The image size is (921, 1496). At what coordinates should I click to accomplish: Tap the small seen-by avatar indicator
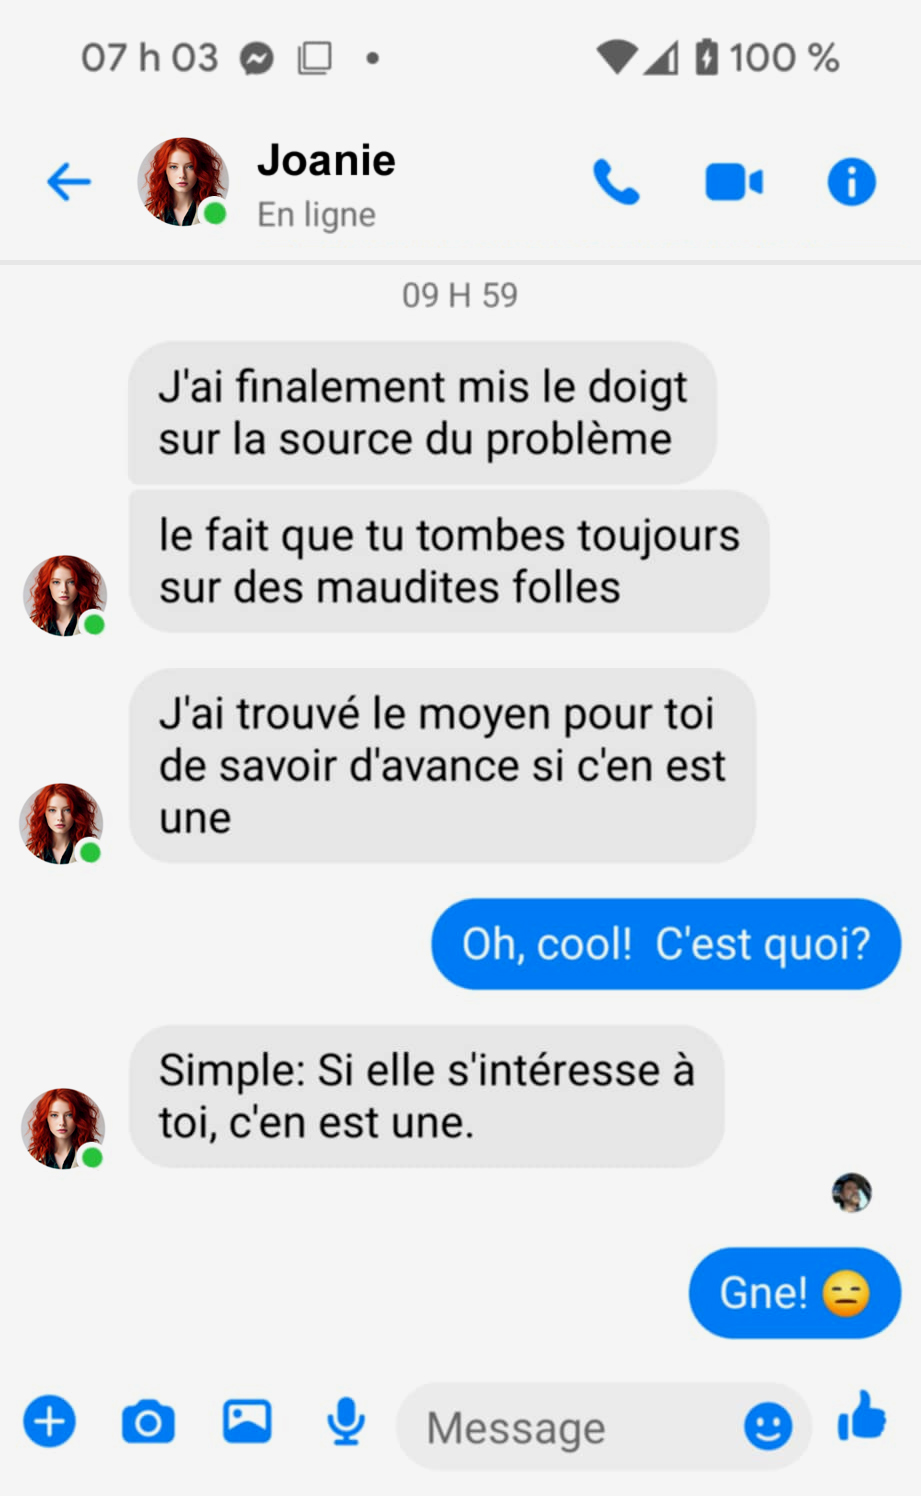(851, 1192)
